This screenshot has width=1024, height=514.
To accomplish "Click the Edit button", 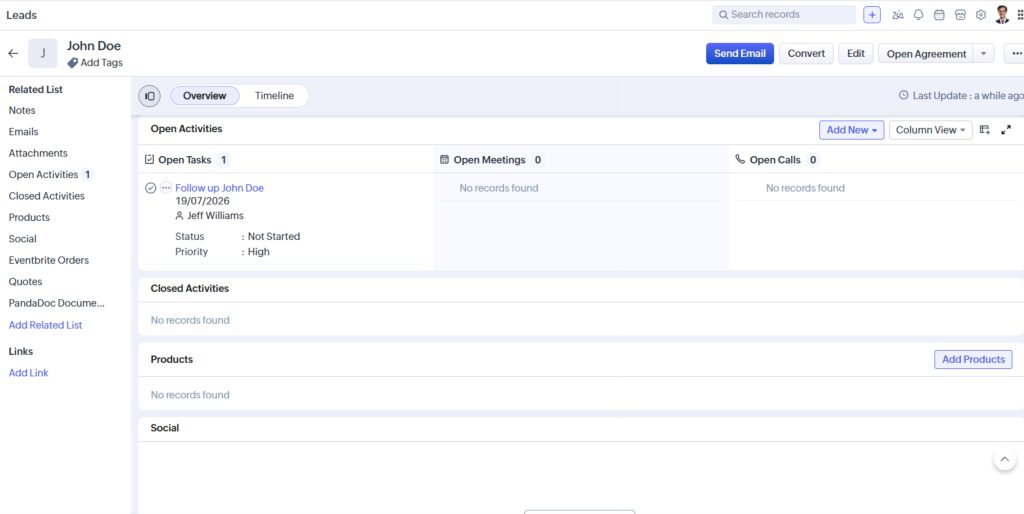I will pyautogui.click(x=856, y=54).
